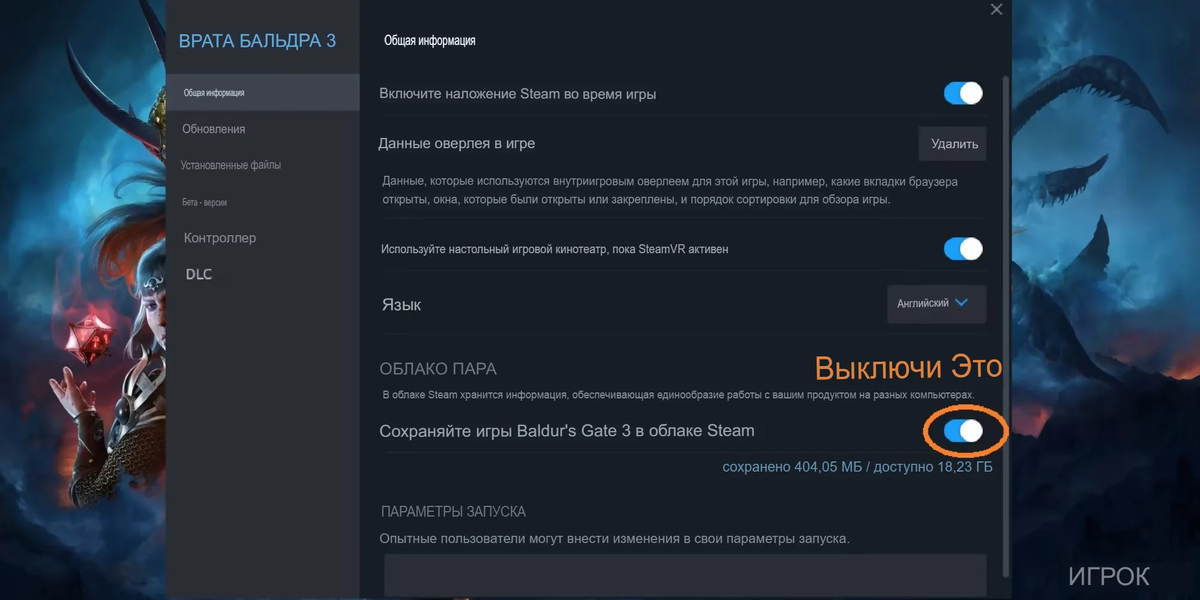Click the ОБЛАКО ПАРА section heading

coord(438,369)
